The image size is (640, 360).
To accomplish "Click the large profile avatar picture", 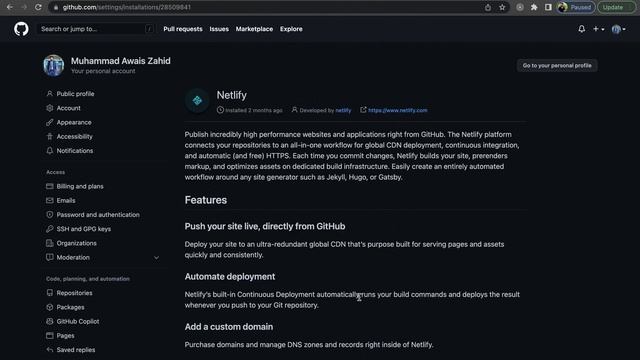I will click(54, 65).
